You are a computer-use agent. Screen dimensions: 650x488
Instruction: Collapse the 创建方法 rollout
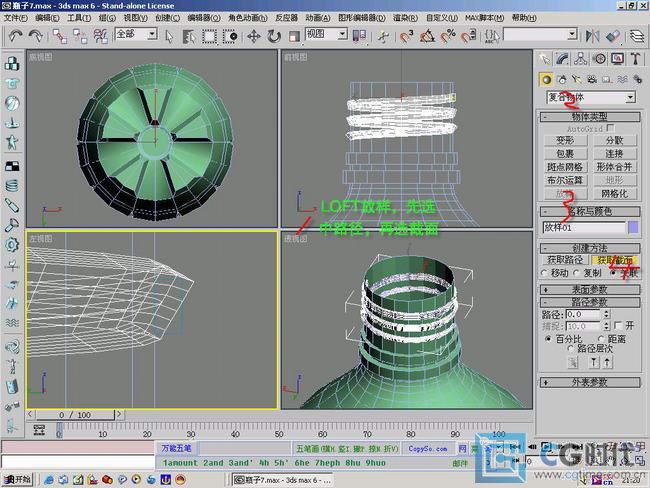point(589,248)
